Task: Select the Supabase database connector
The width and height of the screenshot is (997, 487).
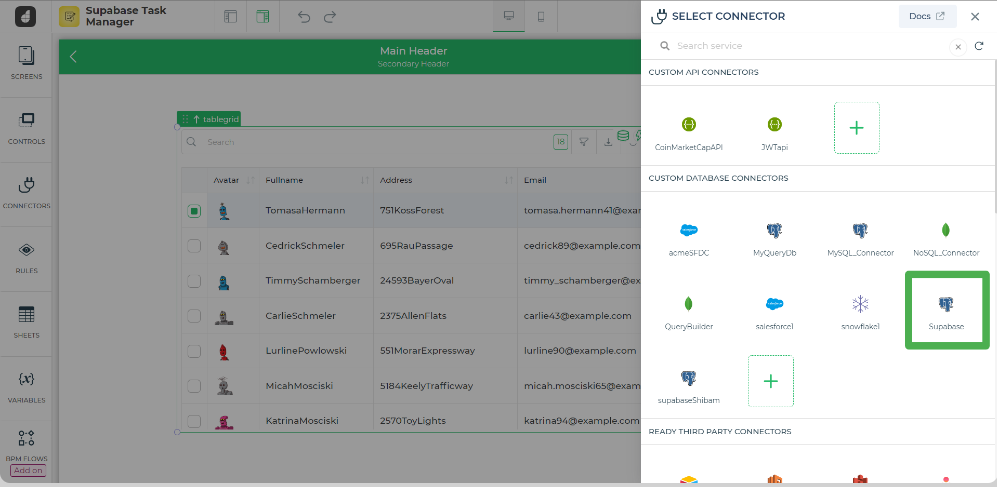Action: click(x=946, y=309)
